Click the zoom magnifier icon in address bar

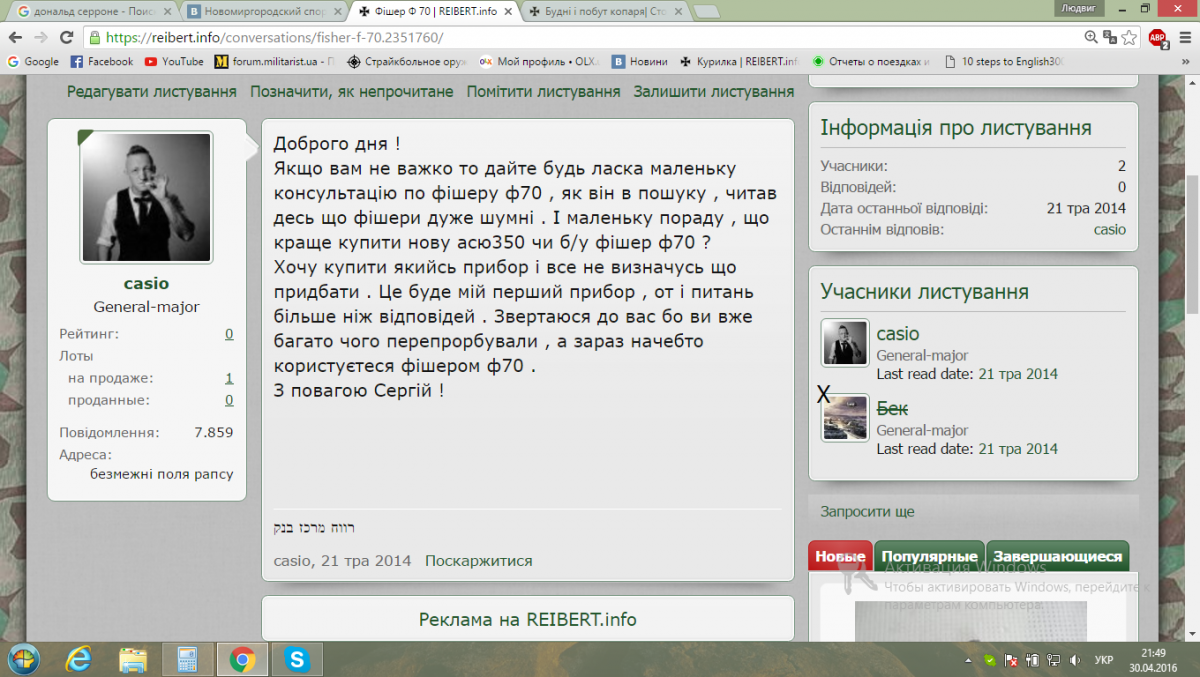coord(1092,38)
